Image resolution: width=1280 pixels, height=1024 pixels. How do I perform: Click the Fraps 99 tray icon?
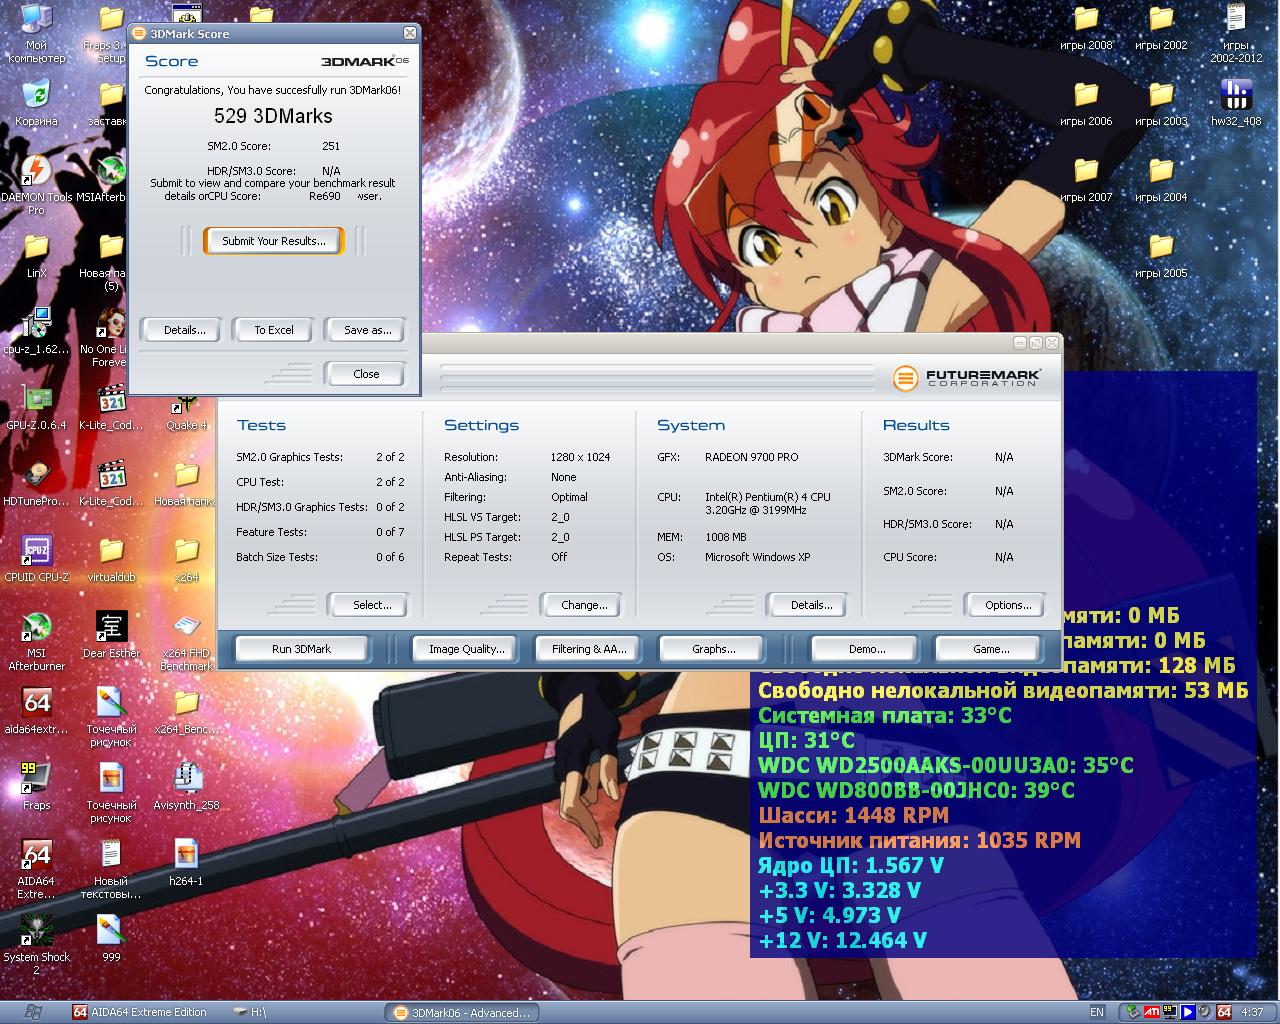pos(1169,1012)
